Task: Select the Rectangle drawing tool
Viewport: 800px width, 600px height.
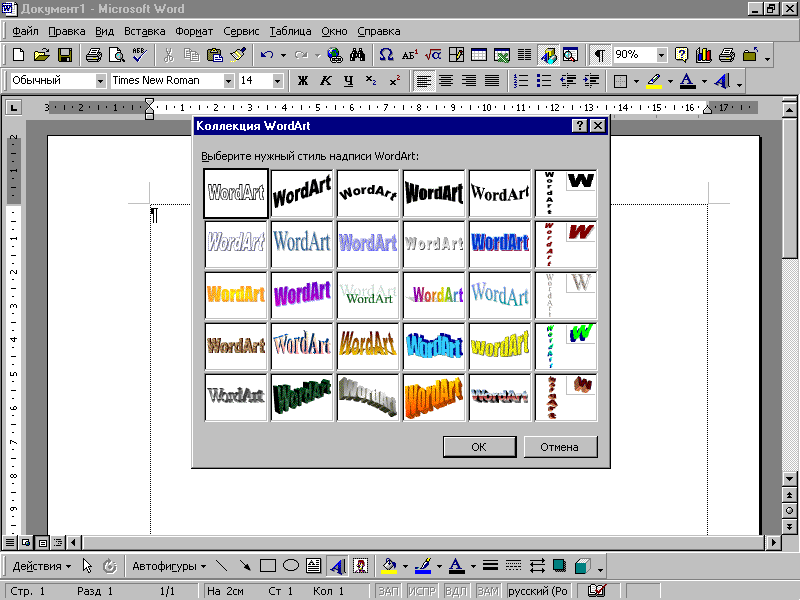Action: 268,566
